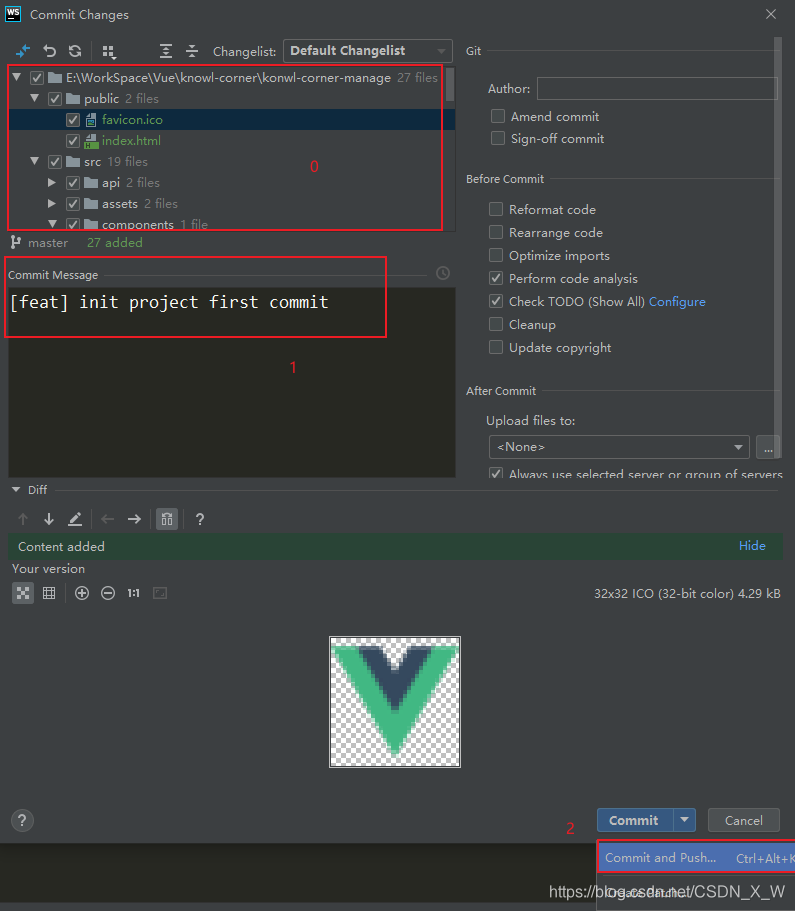Open the Upload files to <None> dropdown
Screen dimensions: 795x911
point(619,447)
